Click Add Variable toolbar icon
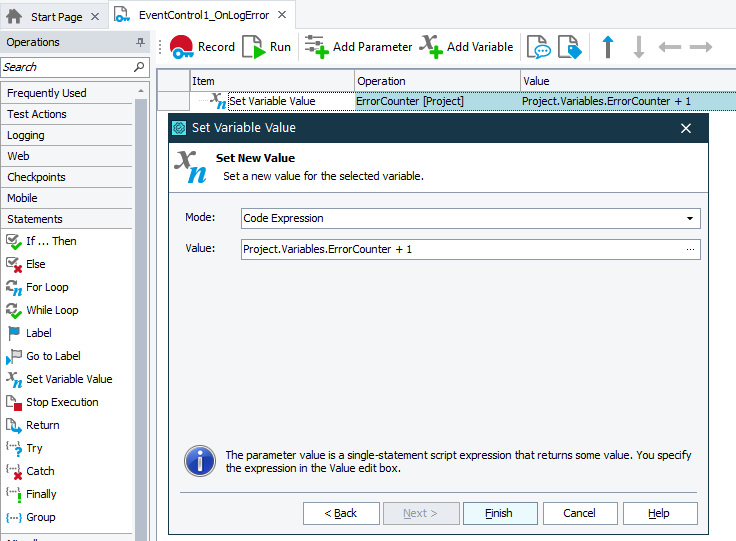 point(467,47)
